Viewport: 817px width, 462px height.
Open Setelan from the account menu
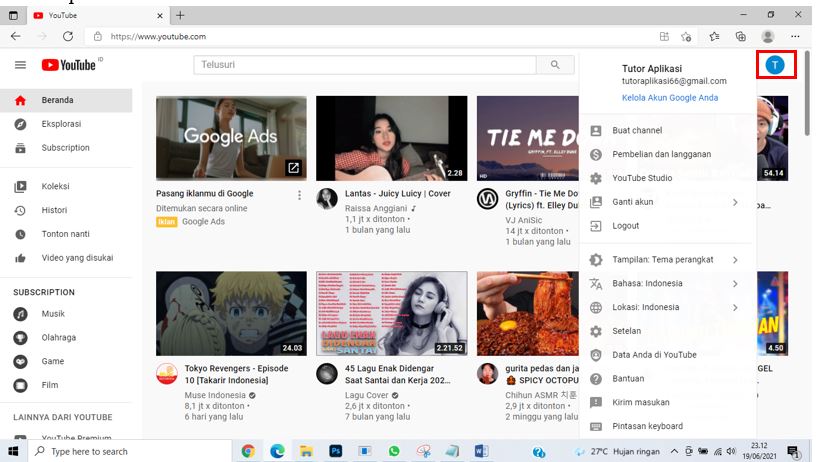[x=627, y=331]
